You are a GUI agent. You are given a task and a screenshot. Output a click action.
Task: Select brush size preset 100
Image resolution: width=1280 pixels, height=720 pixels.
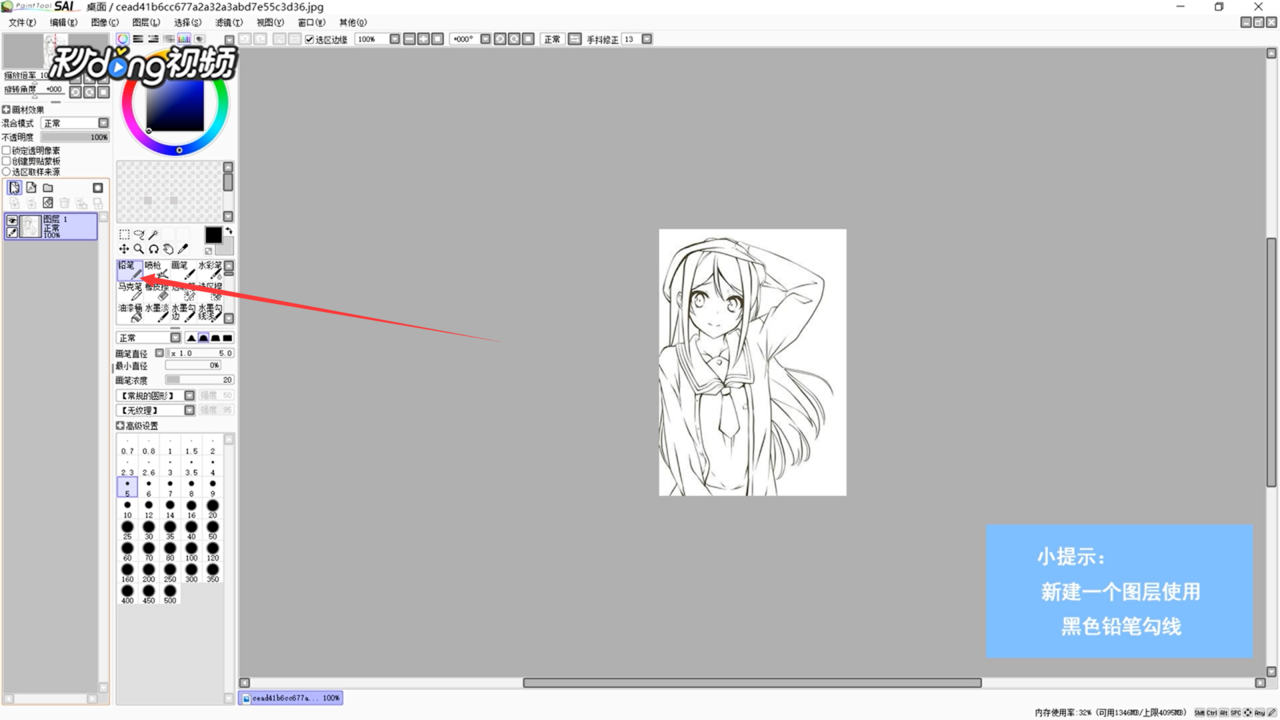[191, 552]
